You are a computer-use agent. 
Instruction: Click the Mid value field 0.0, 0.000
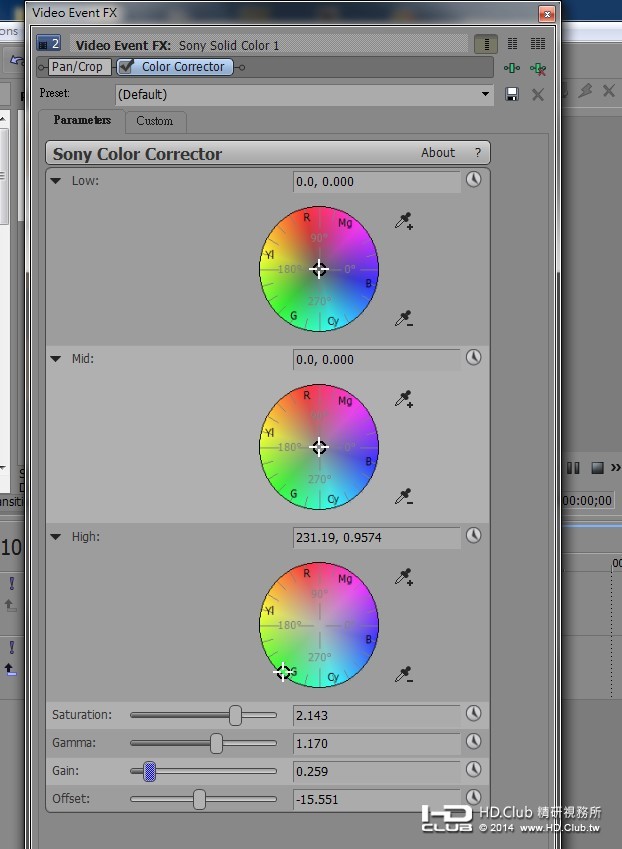(377, 360)
